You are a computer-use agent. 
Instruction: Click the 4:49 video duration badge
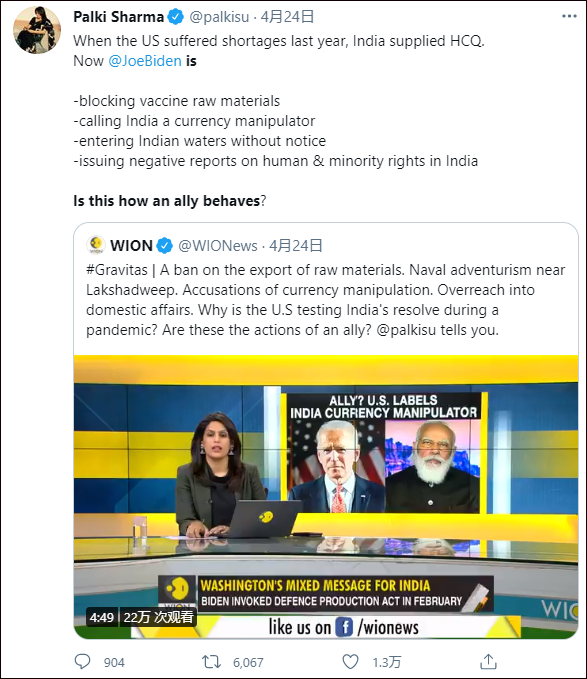(102, 617)
